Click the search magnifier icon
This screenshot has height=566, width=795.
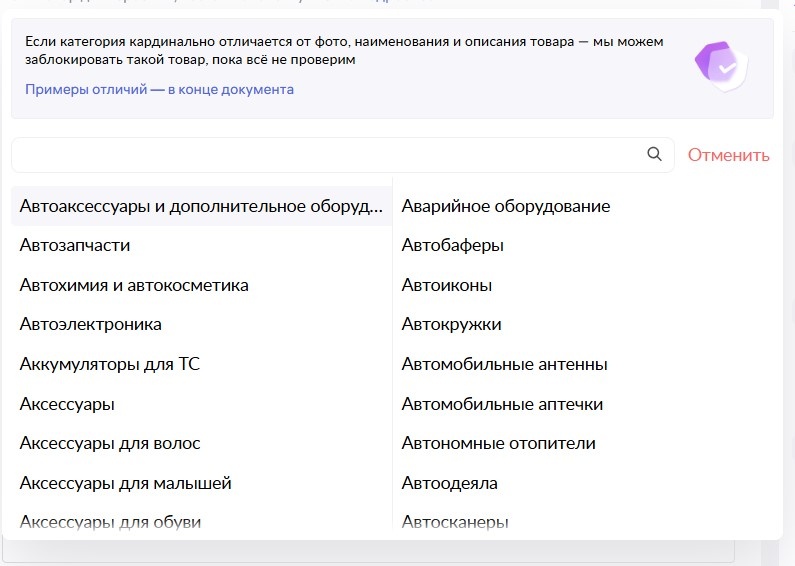(655, 154)
